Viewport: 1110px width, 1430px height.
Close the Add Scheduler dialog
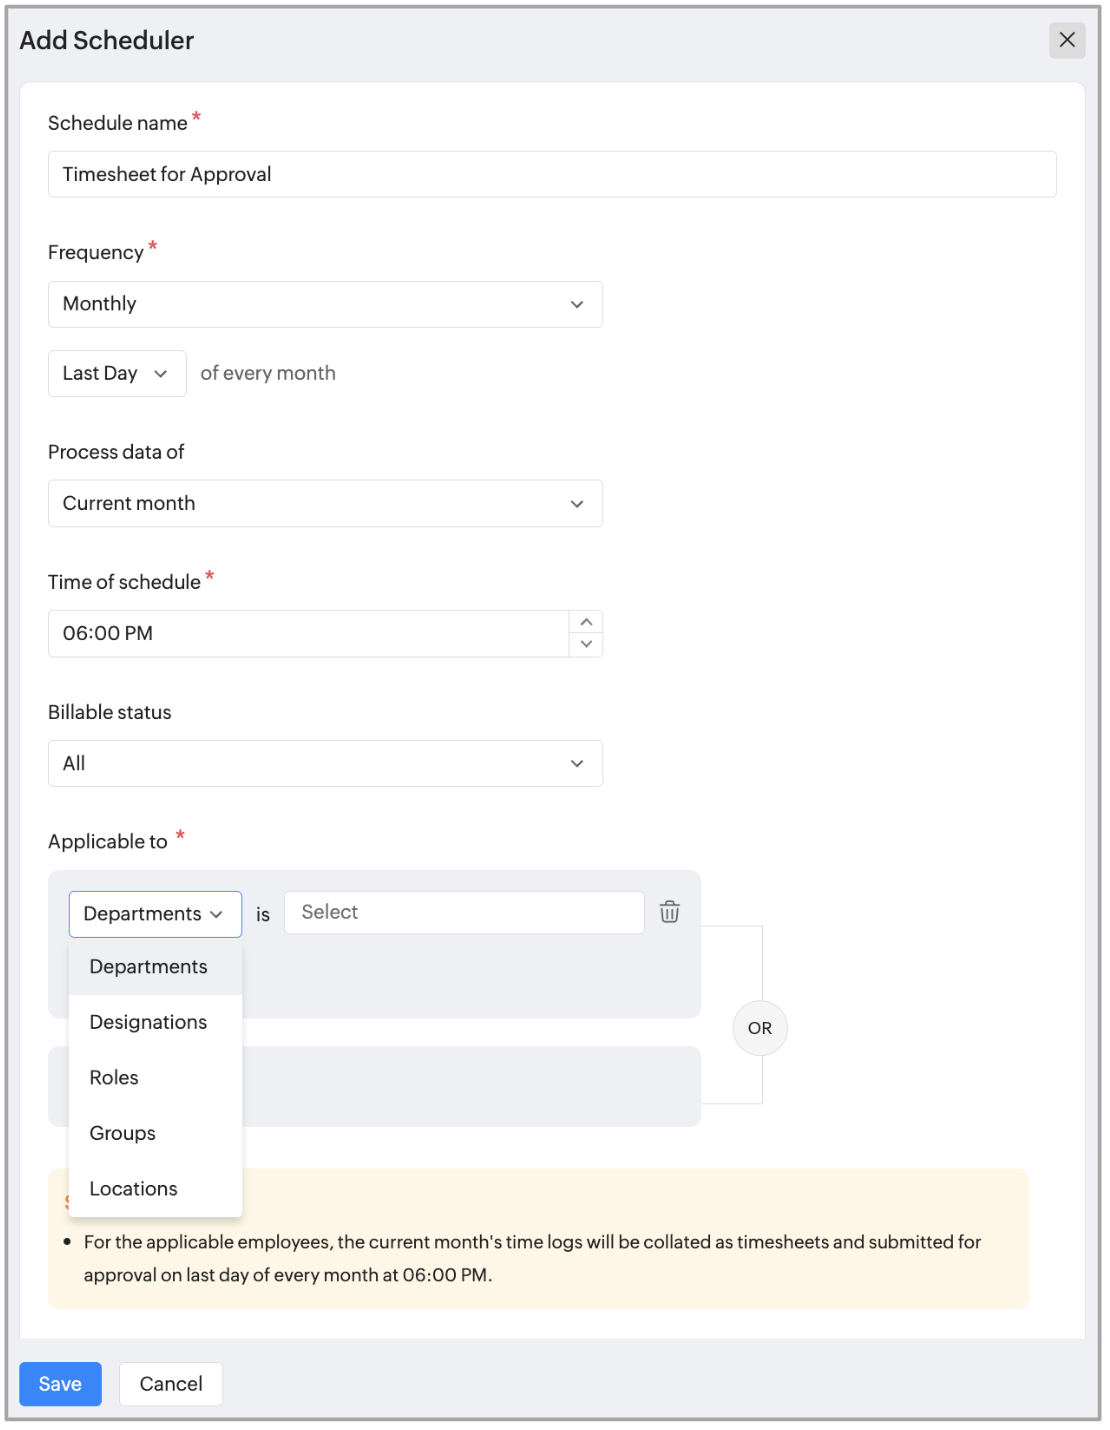pos(1066,40)
